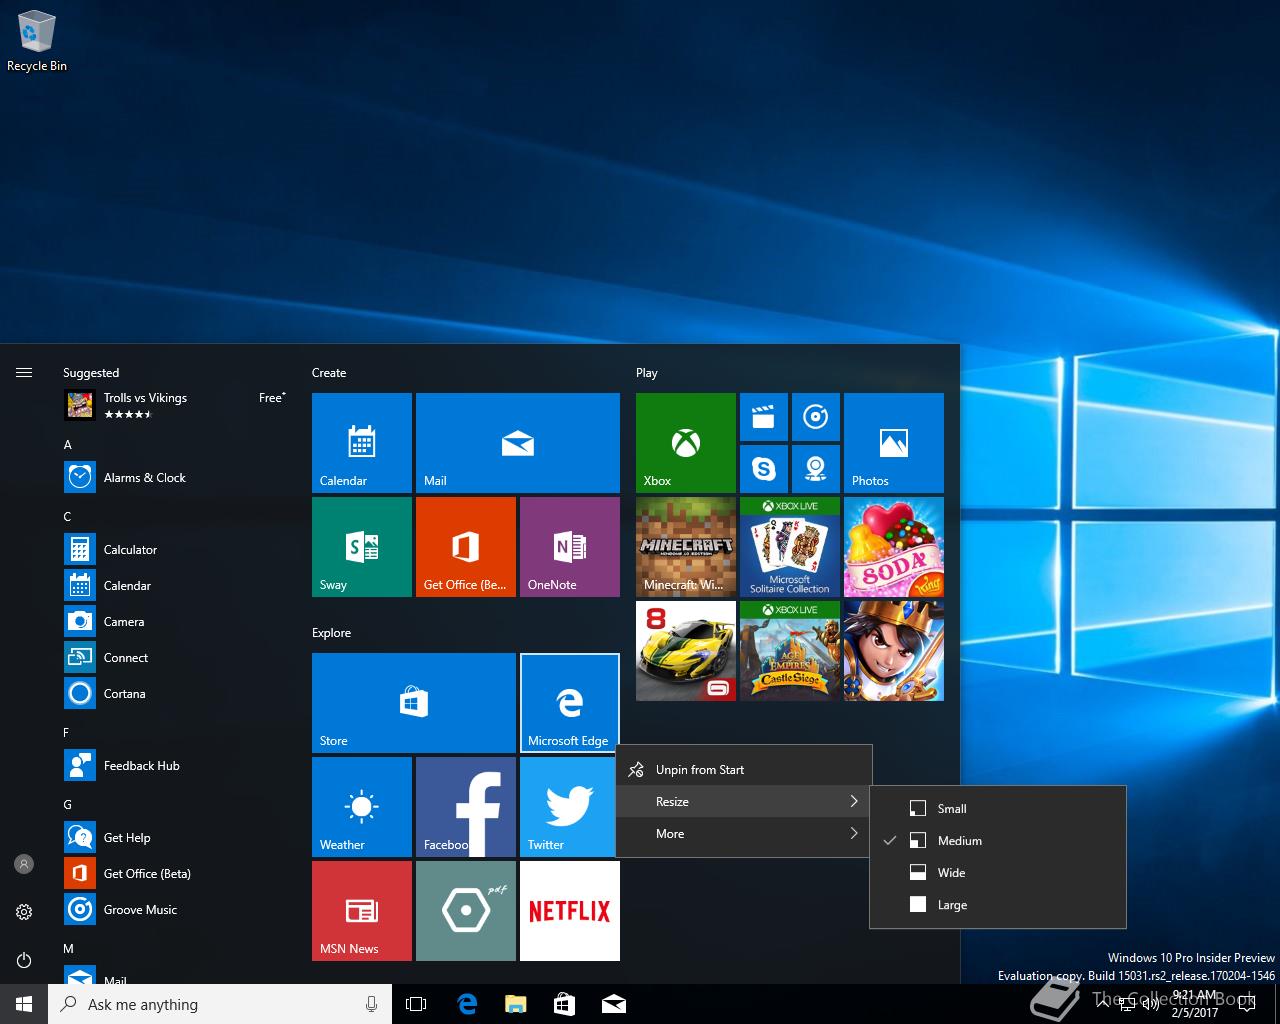Open Cortana from app list
Viewport: 1280px width, 1024px height.
(x=176, y=694)
